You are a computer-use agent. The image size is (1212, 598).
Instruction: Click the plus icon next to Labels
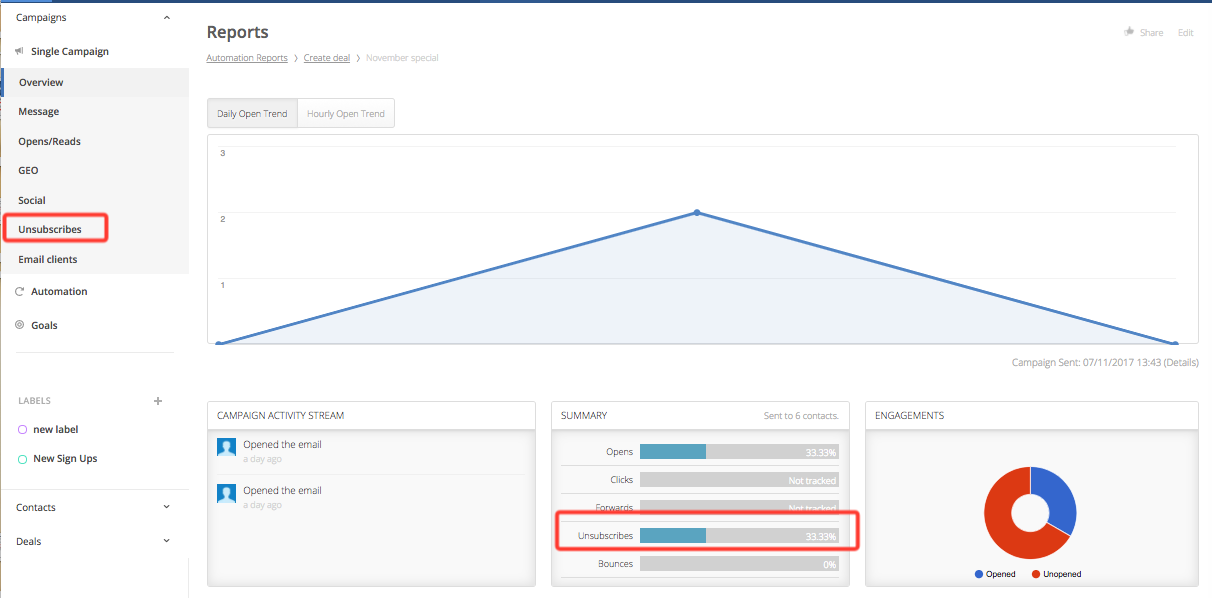(x=157, y=401)
